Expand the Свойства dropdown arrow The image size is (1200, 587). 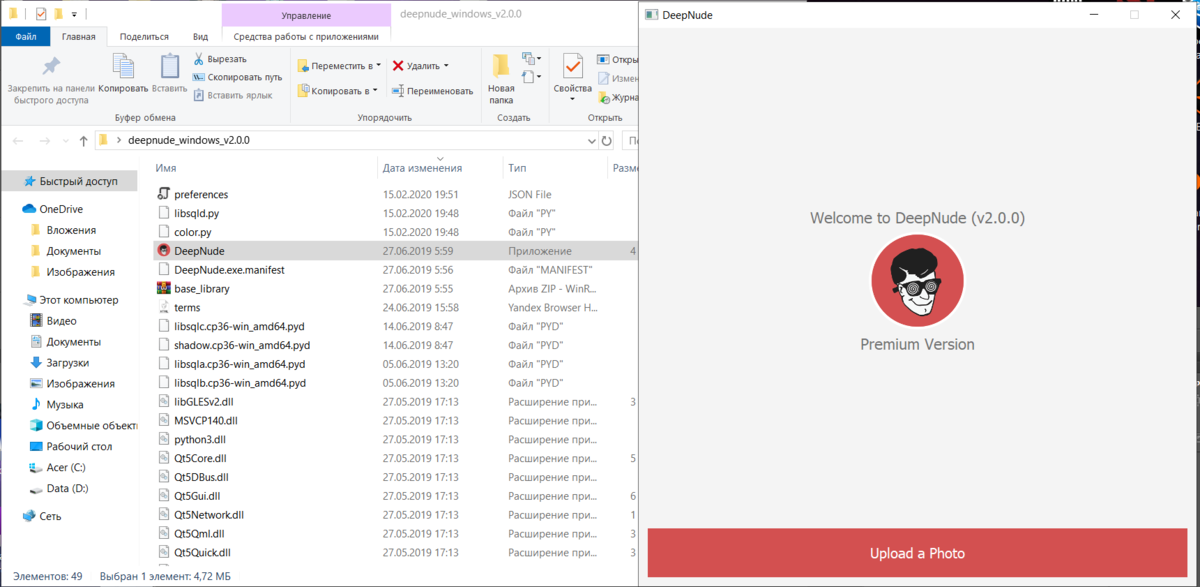click(572, 101)
